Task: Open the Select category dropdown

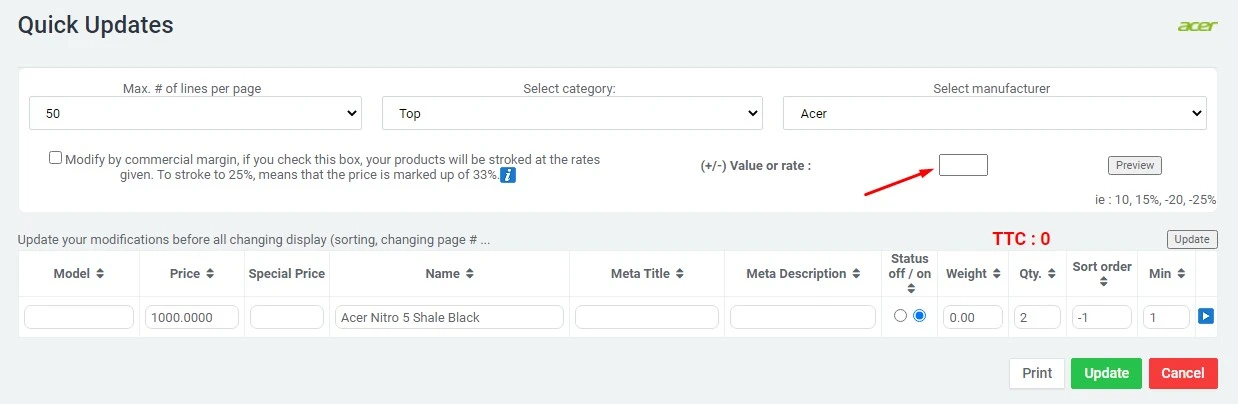Action: (572, 113)
